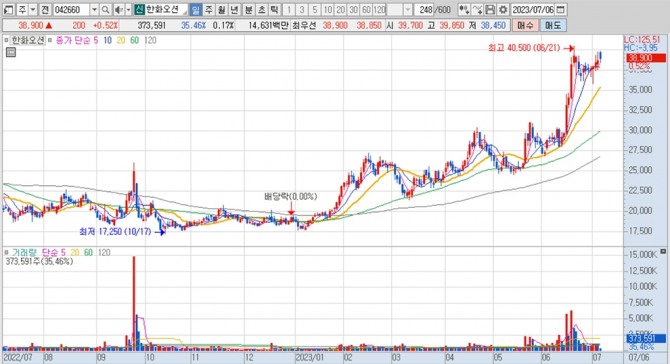The width and height of the screenshot is (670, 364).
Task: Select the 3 interval button
Action: click(x=302, y=9)
